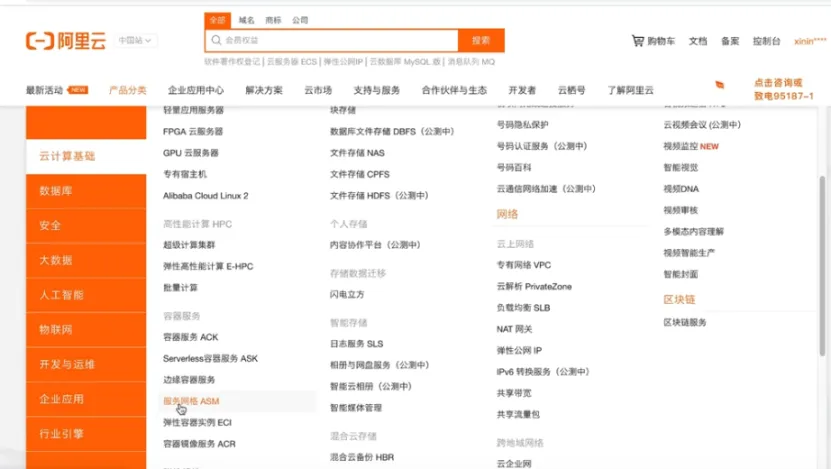Open 文件存储 CPFS link
The width and height of the screenshot is (831, 469).
click(x=360, y=174)
